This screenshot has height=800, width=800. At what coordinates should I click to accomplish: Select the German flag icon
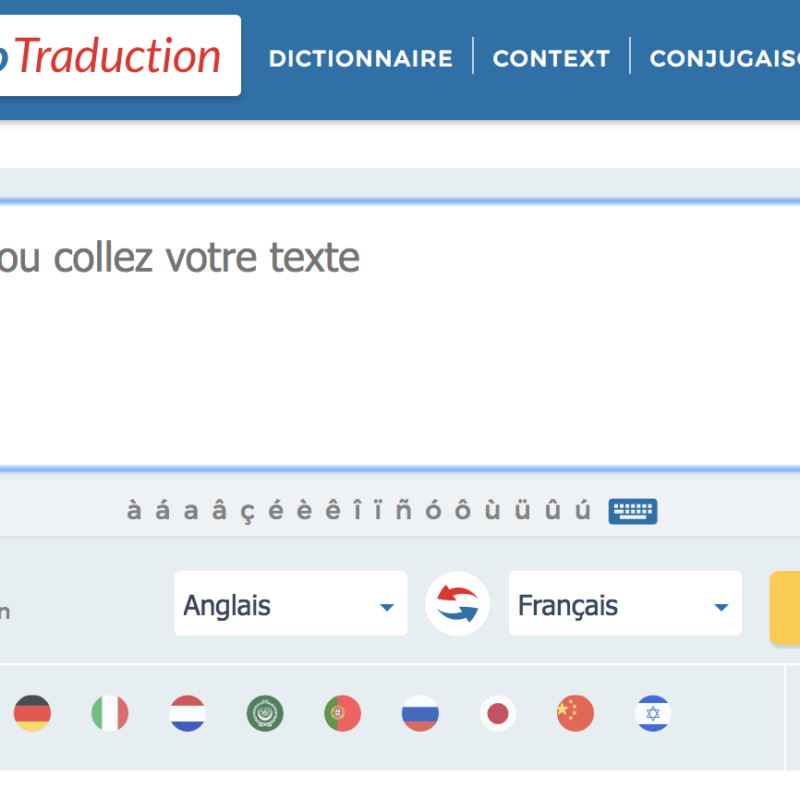pyautogui.click(x=32, y=713)
